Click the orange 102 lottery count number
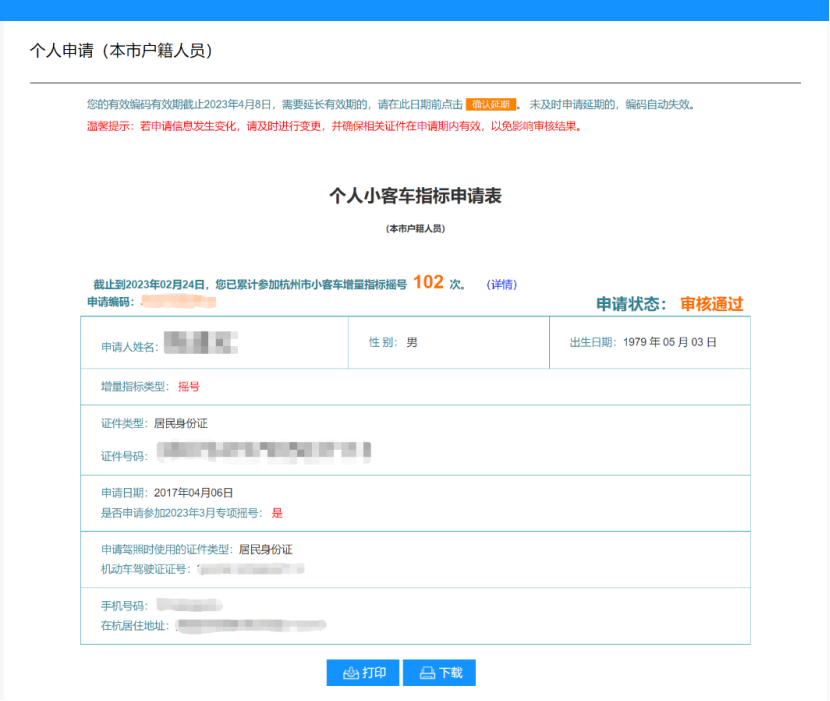Screen dimensions: 830x701 (x=428, y=283)
